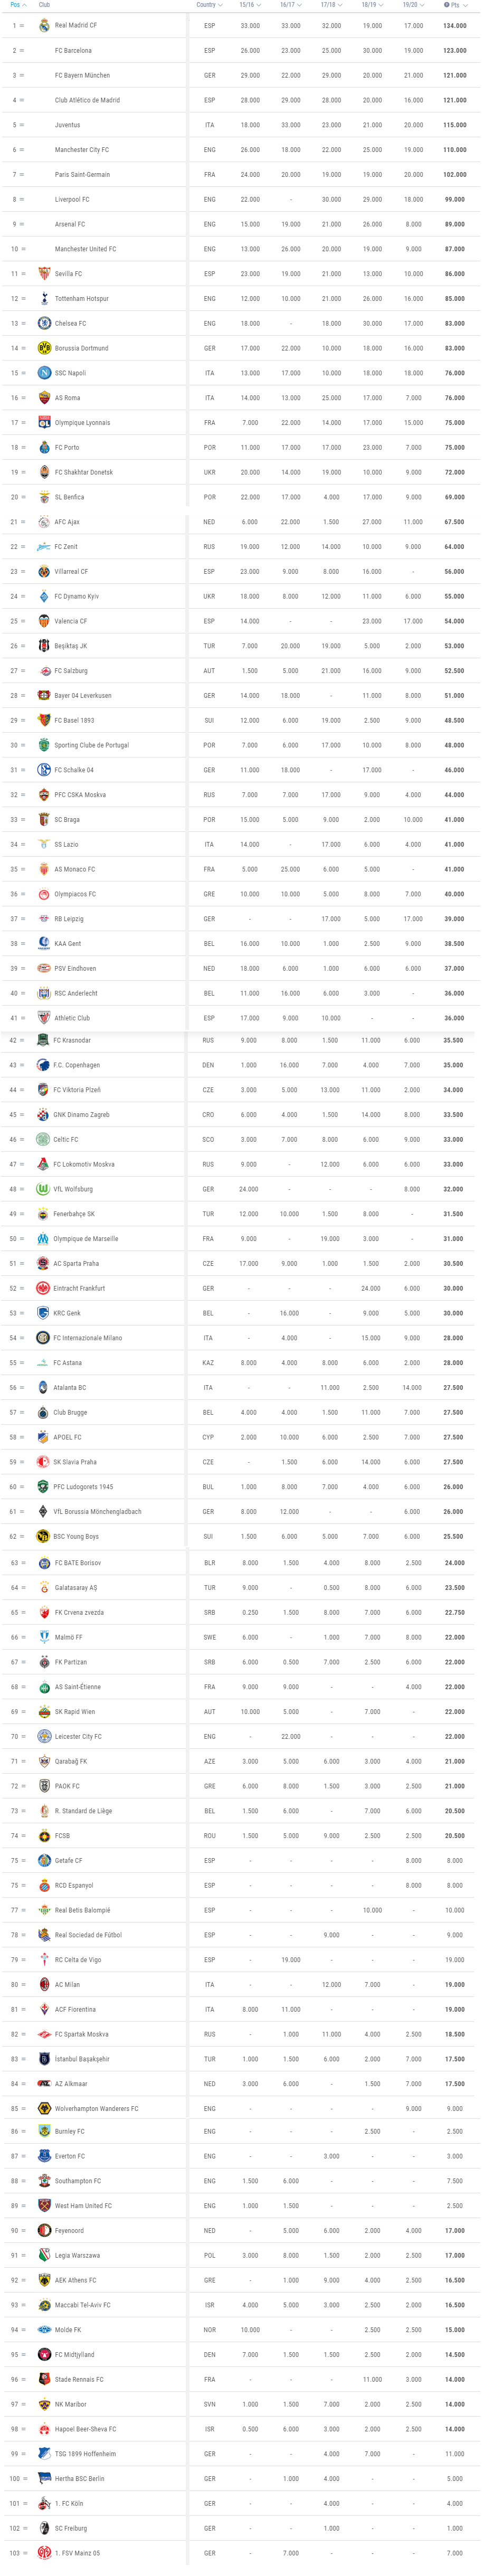Click the Chelsea FC crest icon
494x2576 pixels.
(44, 323)
